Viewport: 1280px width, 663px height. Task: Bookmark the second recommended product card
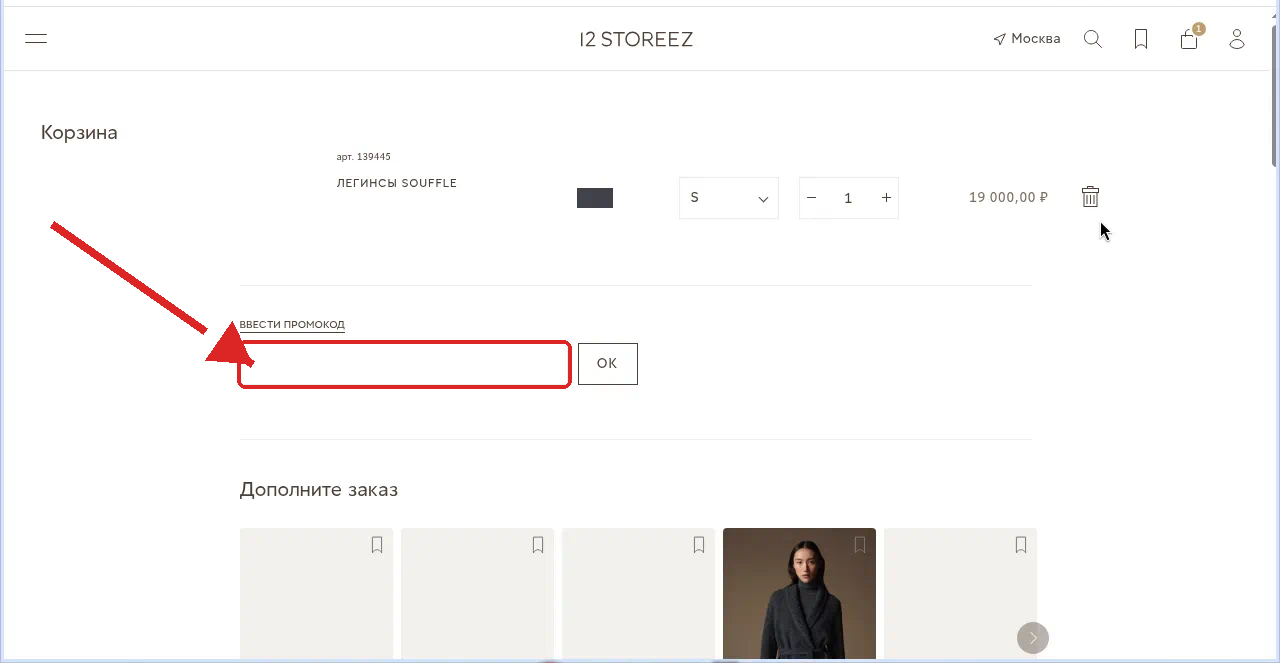tap(538, 545)
